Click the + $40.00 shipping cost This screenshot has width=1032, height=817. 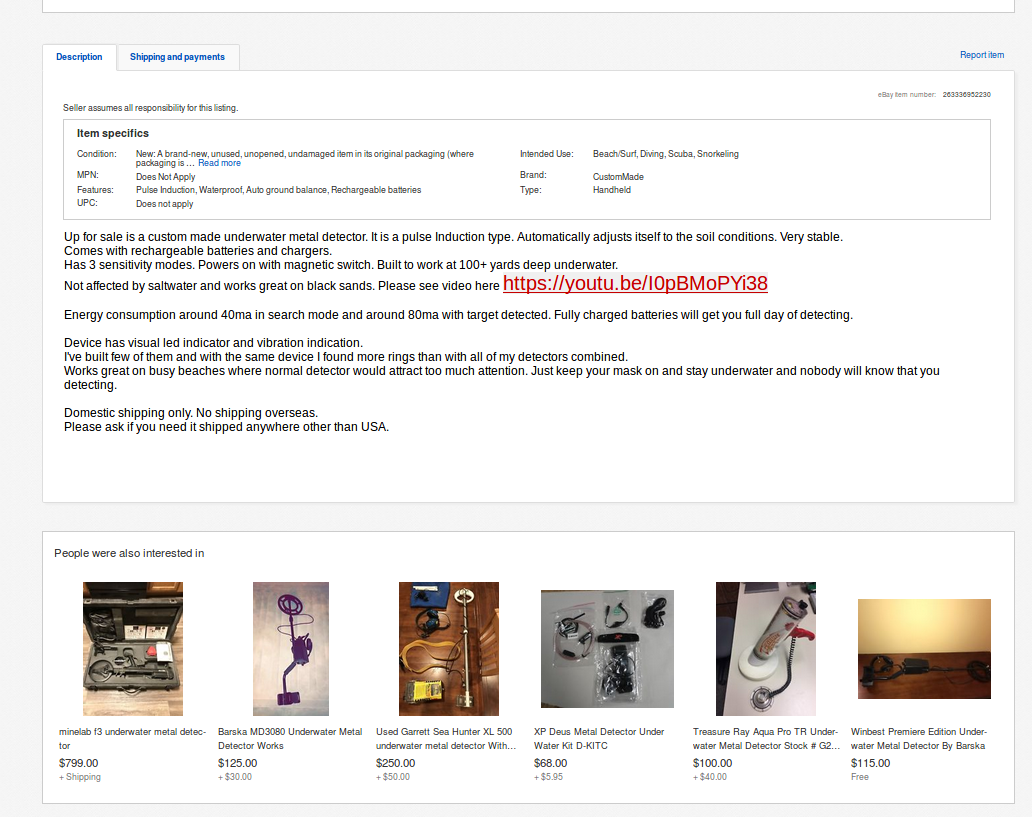tap(710, 777)
